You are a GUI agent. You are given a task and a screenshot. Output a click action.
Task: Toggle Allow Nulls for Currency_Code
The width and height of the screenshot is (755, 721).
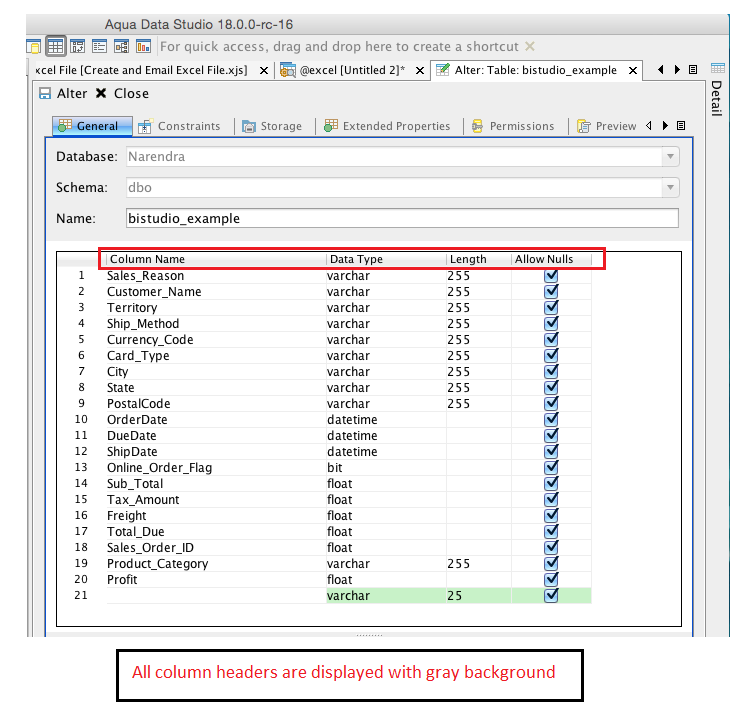[x=551, y=340]
